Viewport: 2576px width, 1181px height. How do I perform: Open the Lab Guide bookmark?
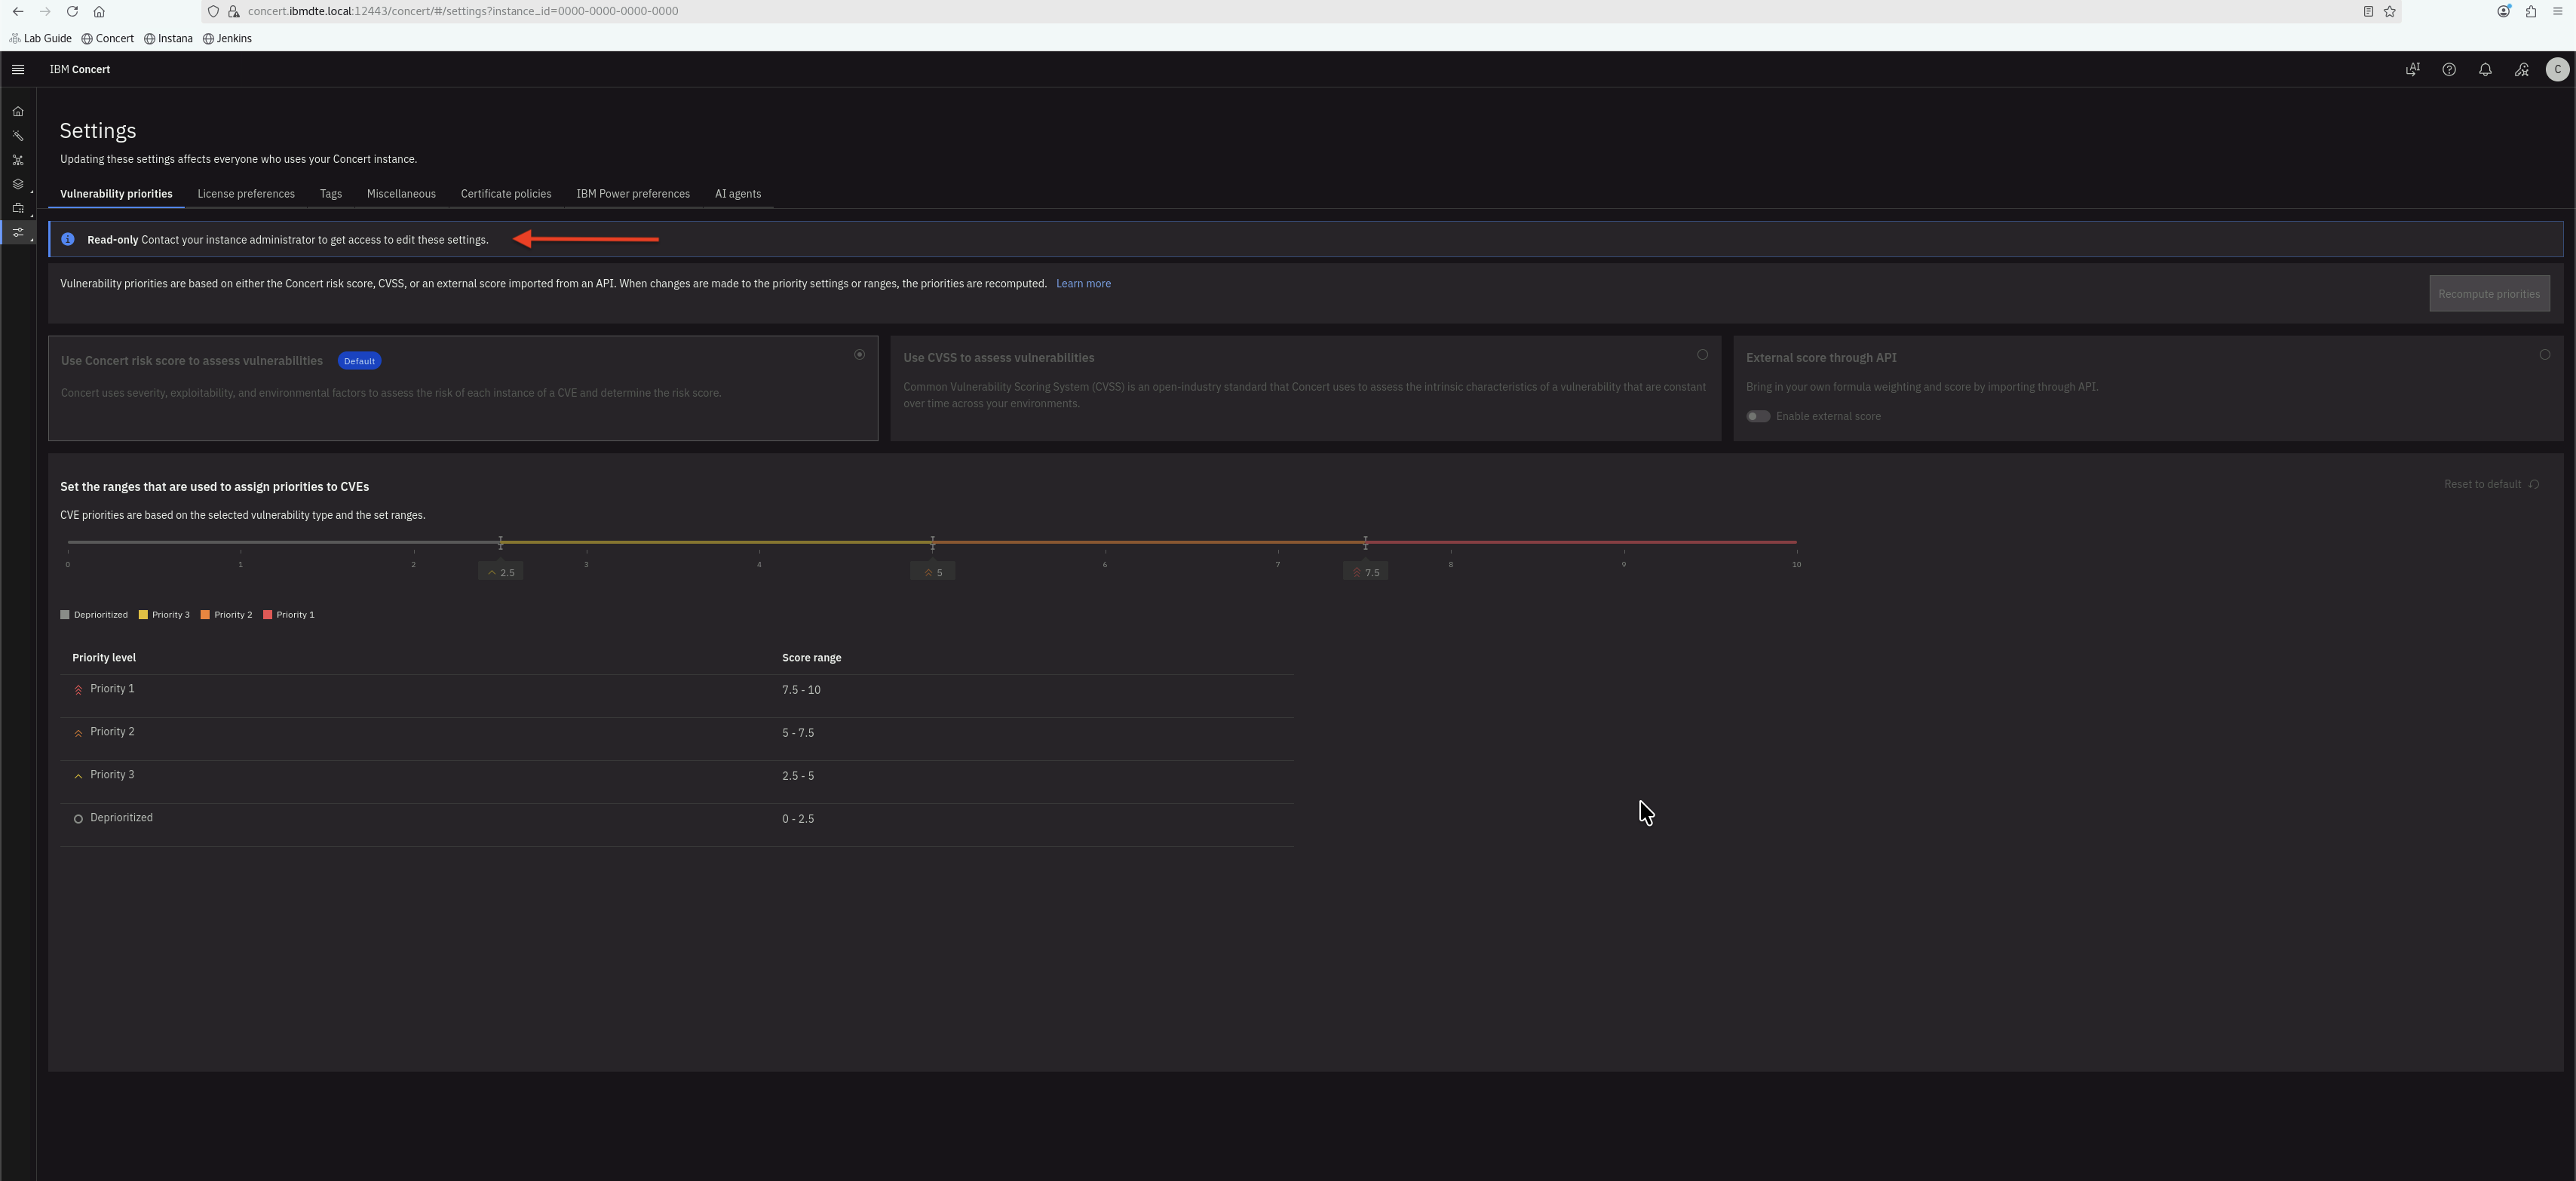[x=40, y=38]
